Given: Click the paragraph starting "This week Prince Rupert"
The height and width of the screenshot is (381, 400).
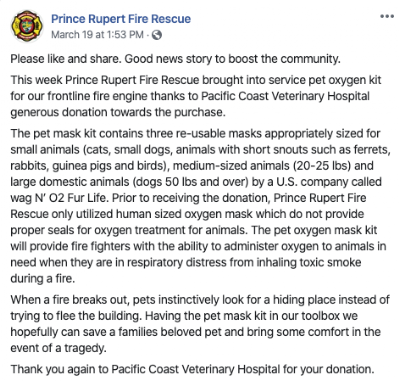Looking at the screenshot, I should point(196,96).
